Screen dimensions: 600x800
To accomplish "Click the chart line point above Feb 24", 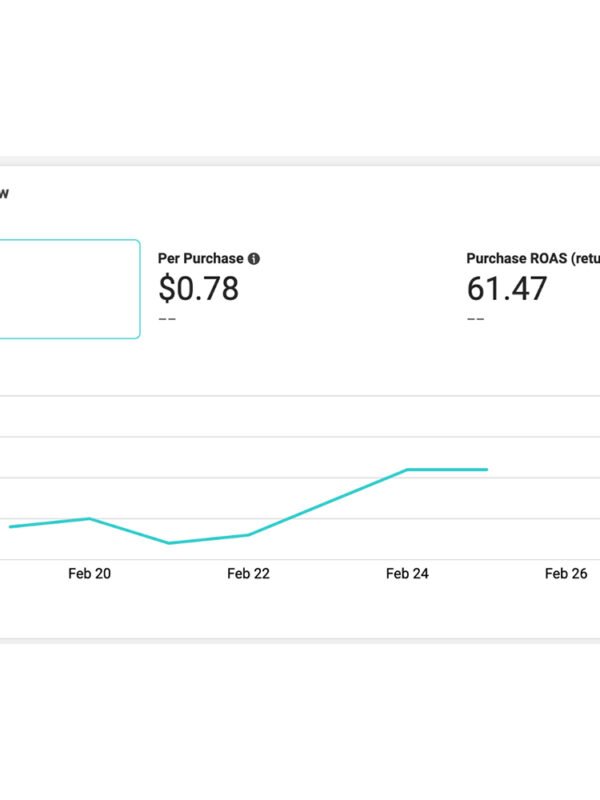I will tap(407, 469).
